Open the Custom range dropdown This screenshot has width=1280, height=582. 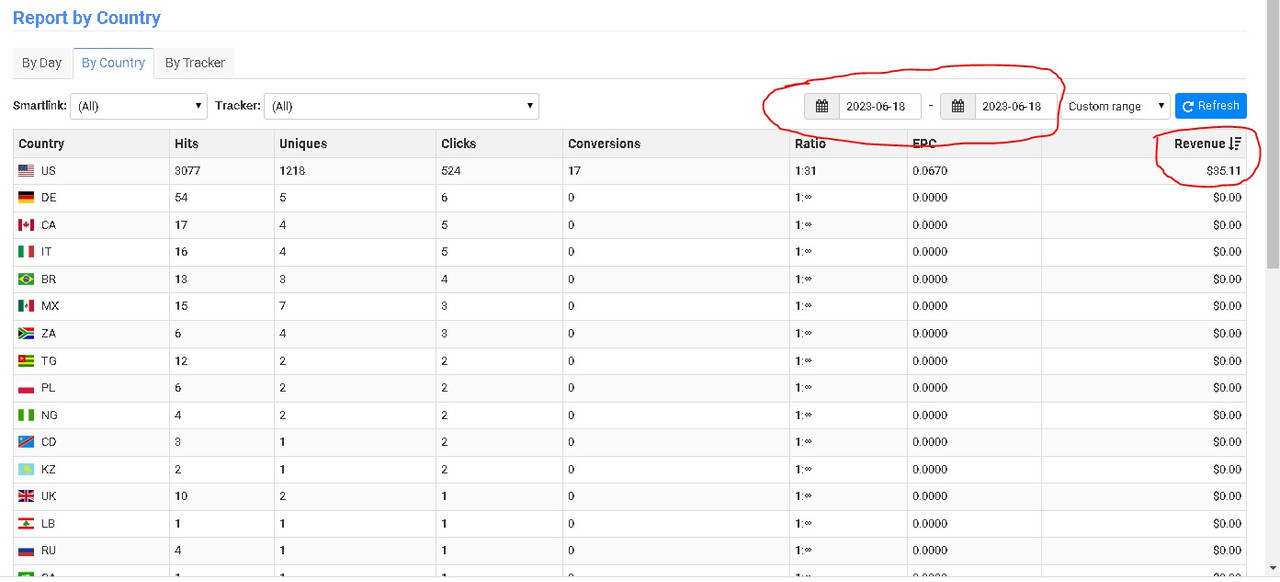point(1115,106)
